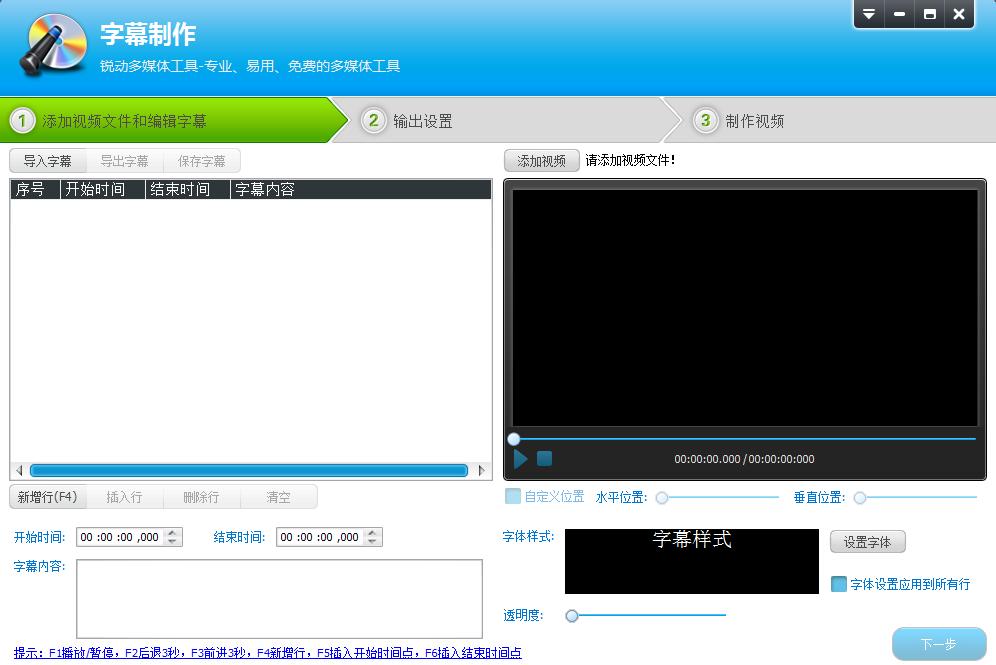Viewport: 996px width, 665px height.
Task: Minimize the subtitle maker window
Action: click(900, 14)
